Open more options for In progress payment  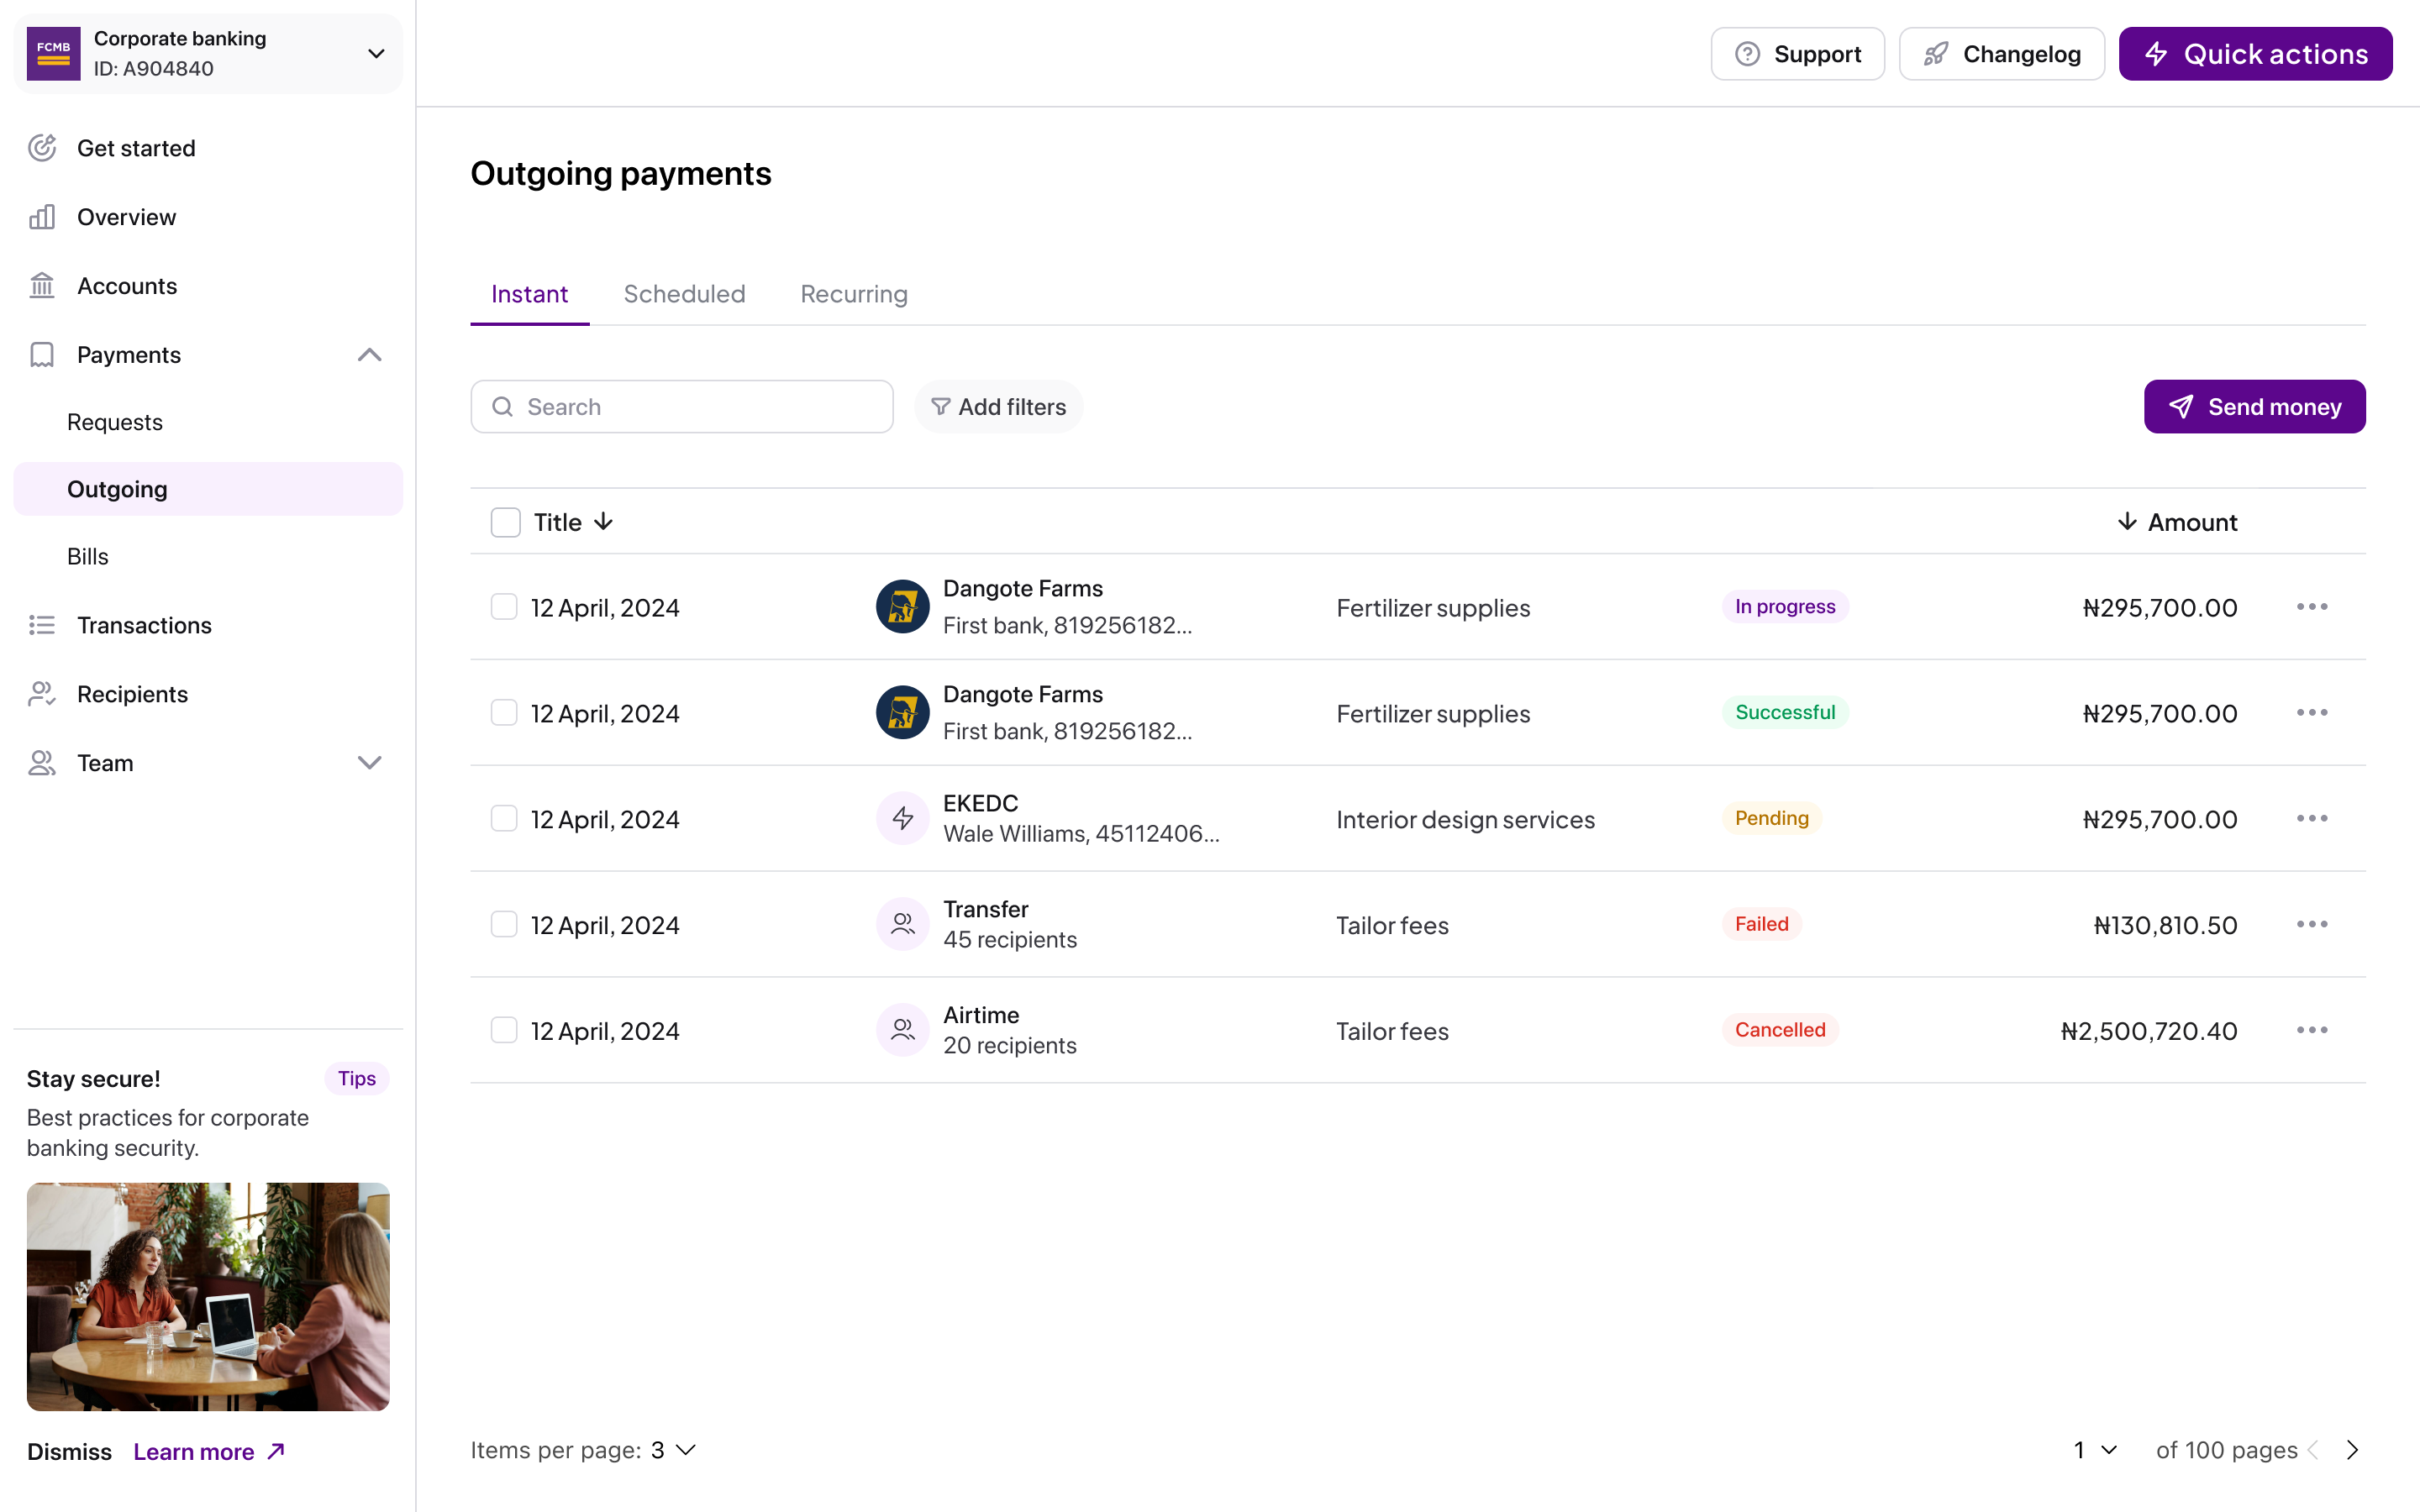tap(2312, 607)
